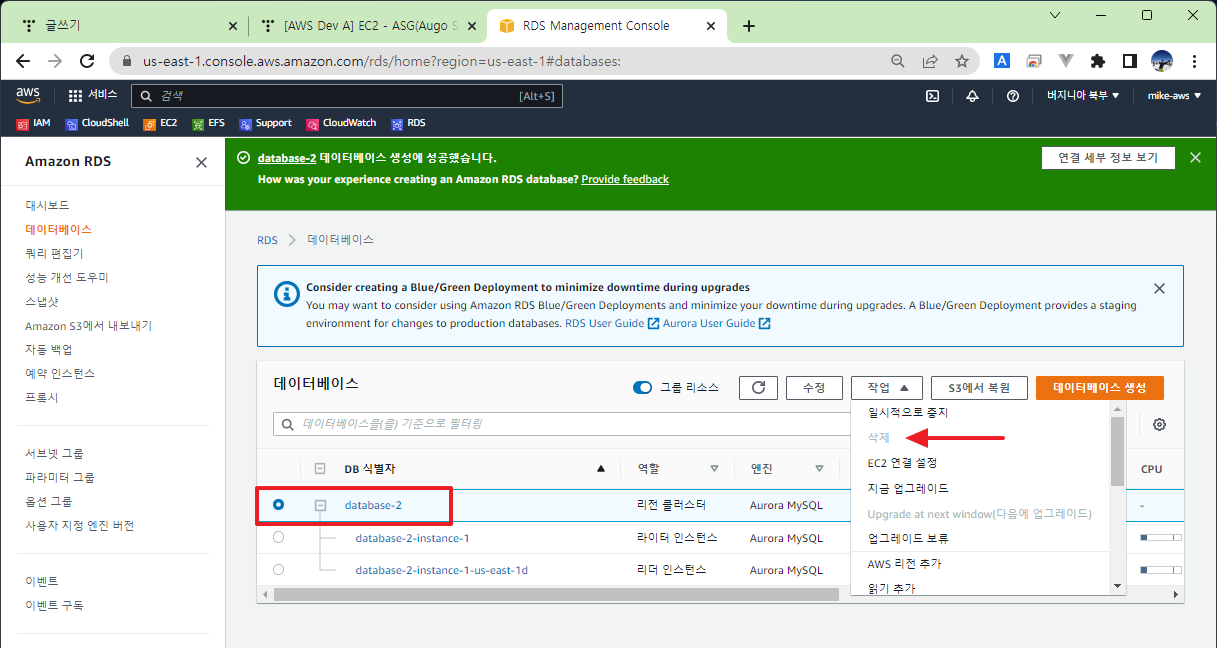The height and width of the screenshot is (648, 1217).
Task: Open the mike-aws account menu
Action: pyautogui.click(x=1174, y=96)
